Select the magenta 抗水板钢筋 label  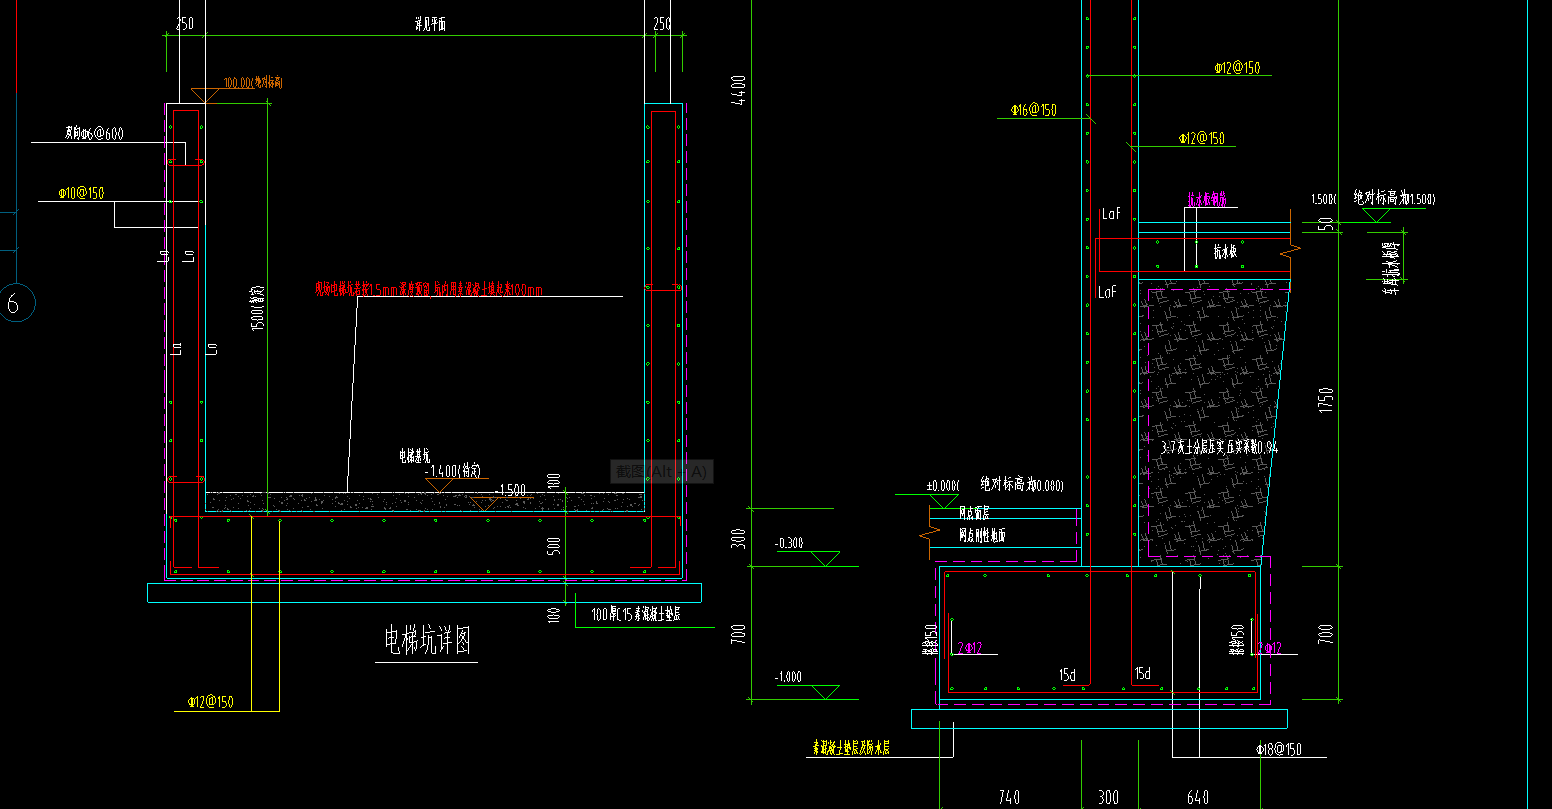pyautogui.click(x=1207, y=199)
